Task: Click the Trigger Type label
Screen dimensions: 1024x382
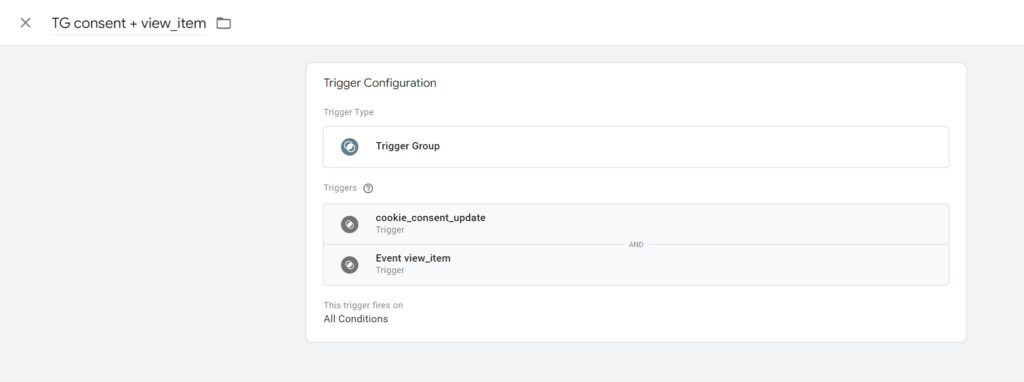Action: click(x=349, y=112)
